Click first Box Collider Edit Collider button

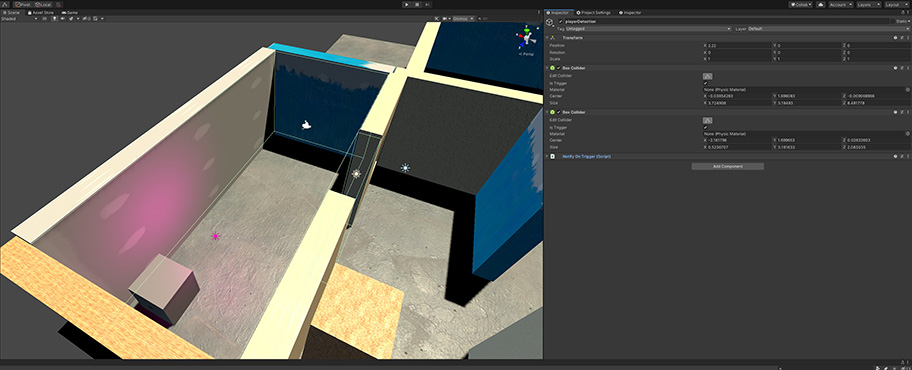tap(707, 76)
